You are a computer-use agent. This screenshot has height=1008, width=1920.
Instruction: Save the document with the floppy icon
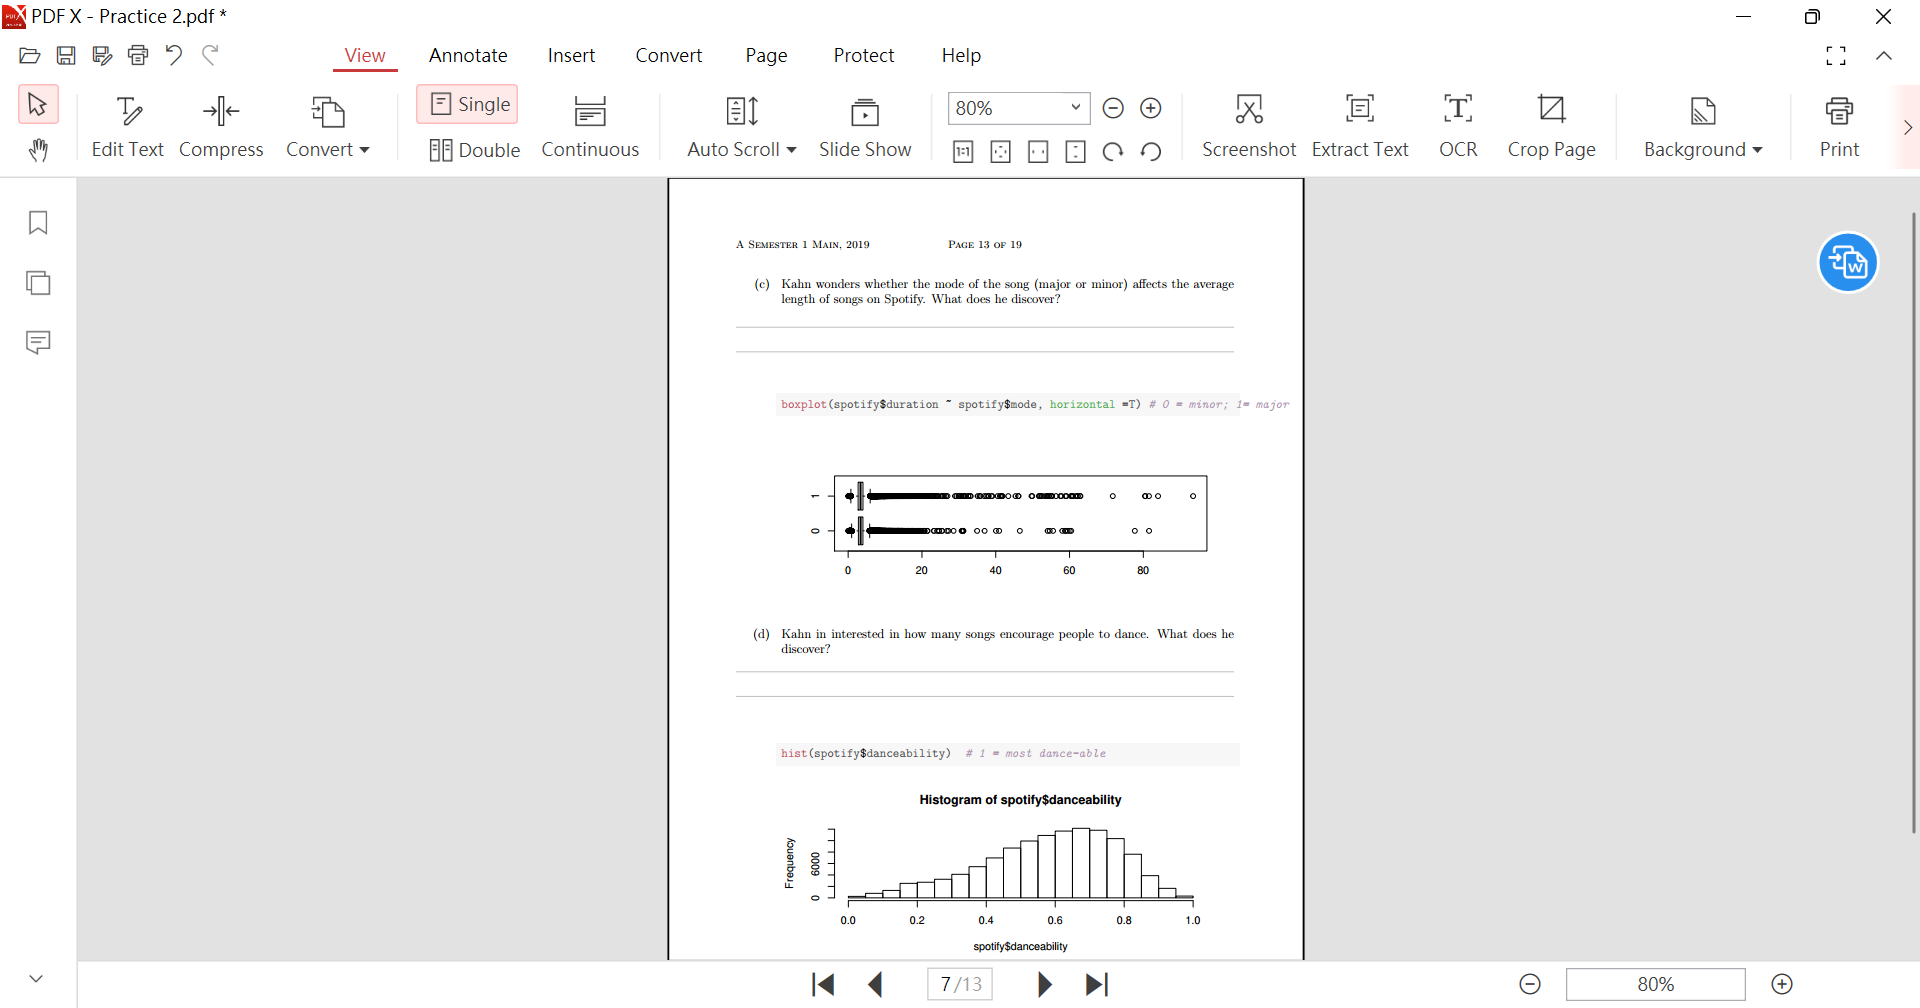pos(66,55)
